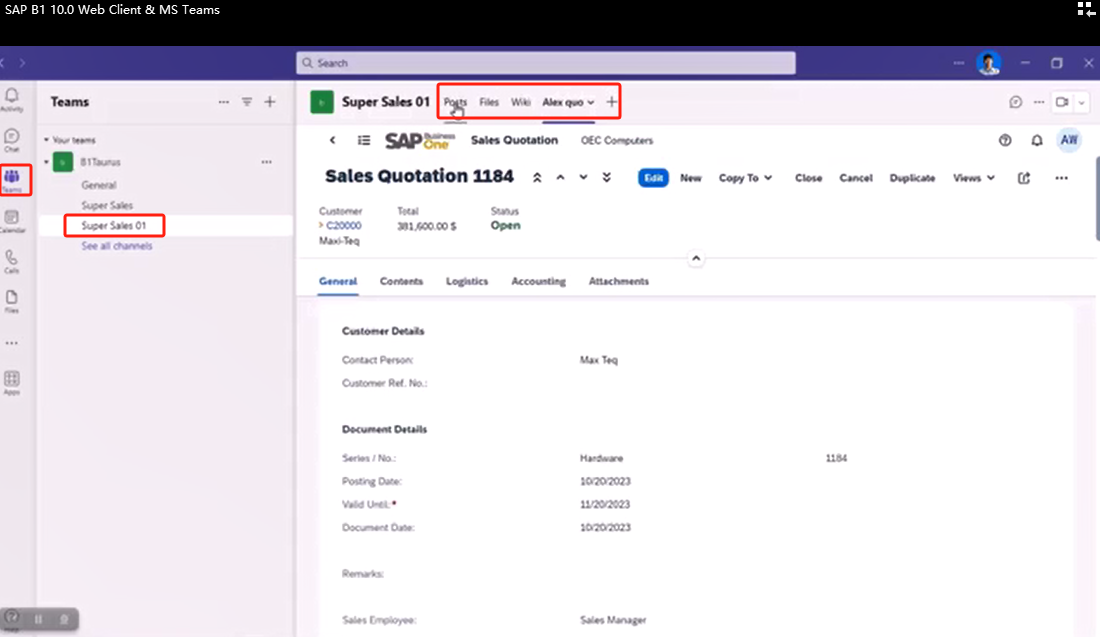1100x637 pixels.
Task: Expand customer C20000 link arrow
Action: [321, 225]
